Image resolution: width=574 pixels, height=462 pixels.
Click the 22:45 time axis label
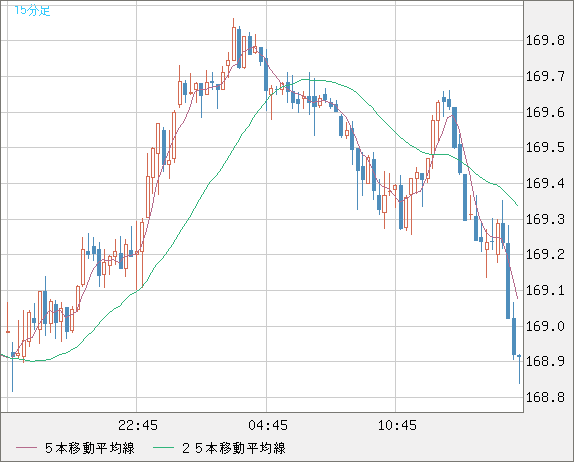(x=138, y=425)
